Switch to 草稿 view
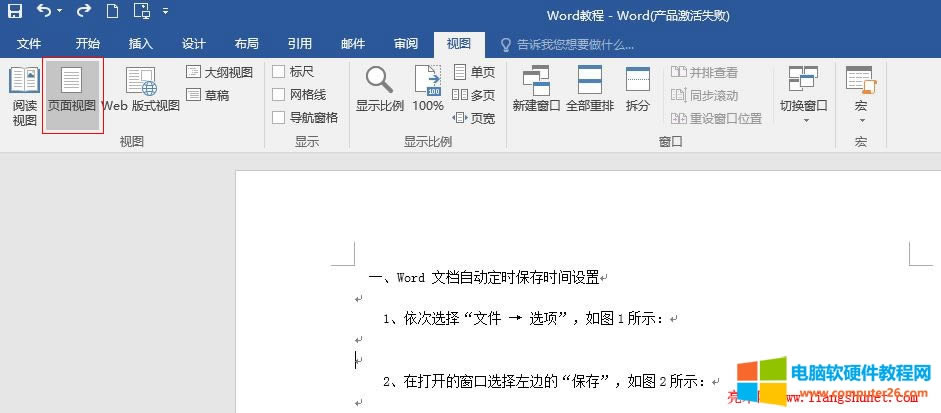 click(208, 95)
